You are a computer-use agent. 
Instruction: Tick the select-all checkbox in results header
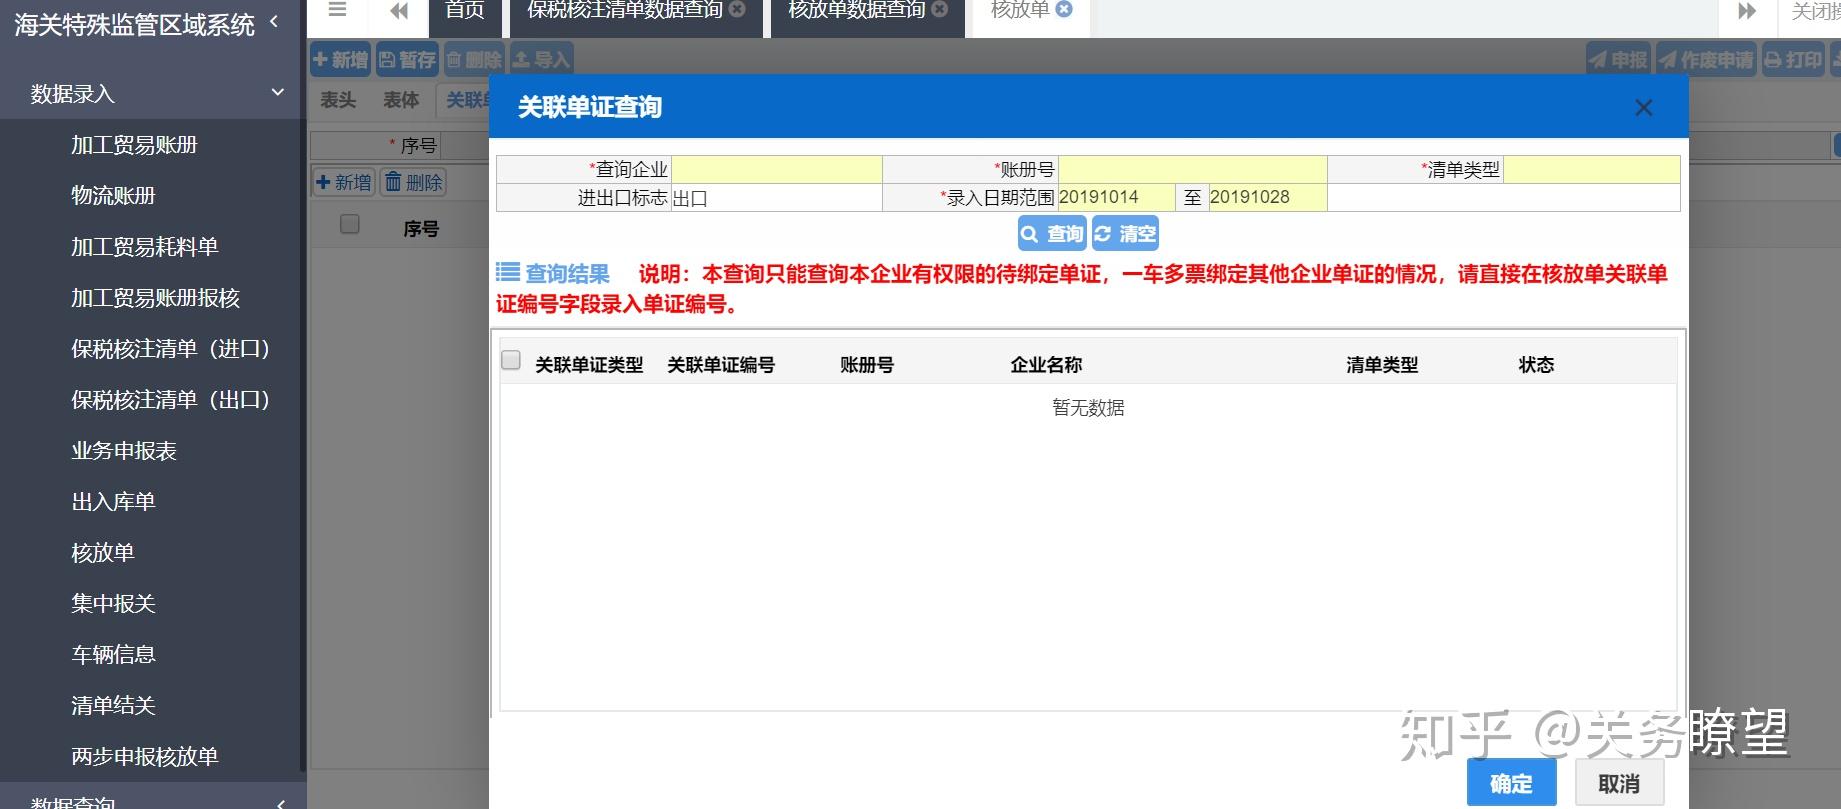[511, 360]
